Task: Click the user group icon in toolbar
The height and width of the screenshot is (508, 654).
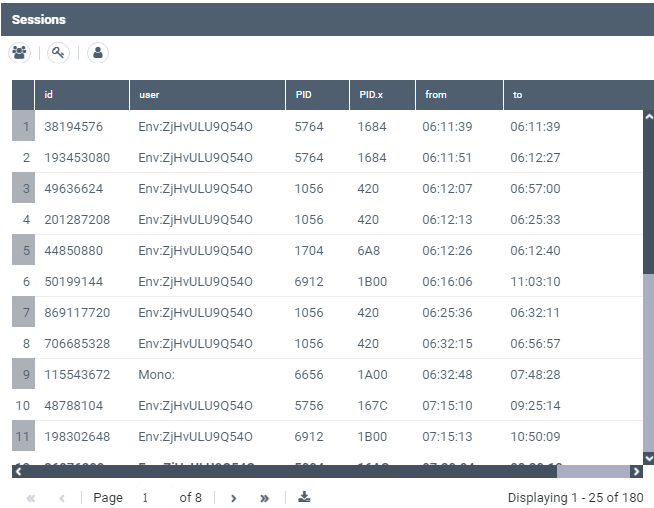Action: pos(20,53)
